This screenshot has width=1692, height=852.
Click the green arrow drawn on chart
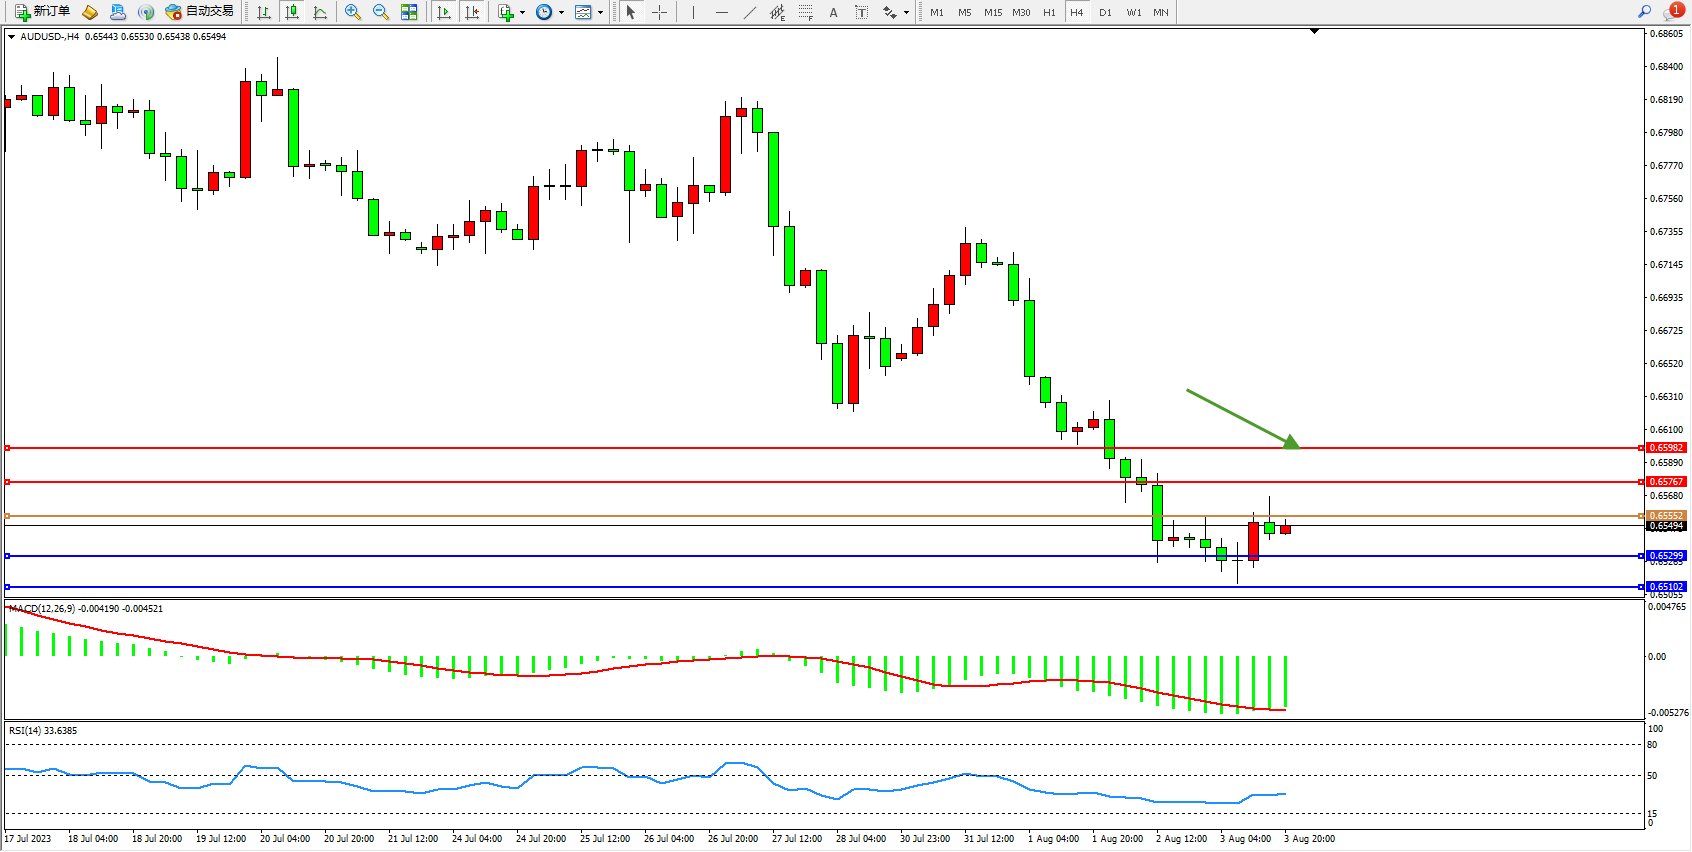tap(1240, 417)
